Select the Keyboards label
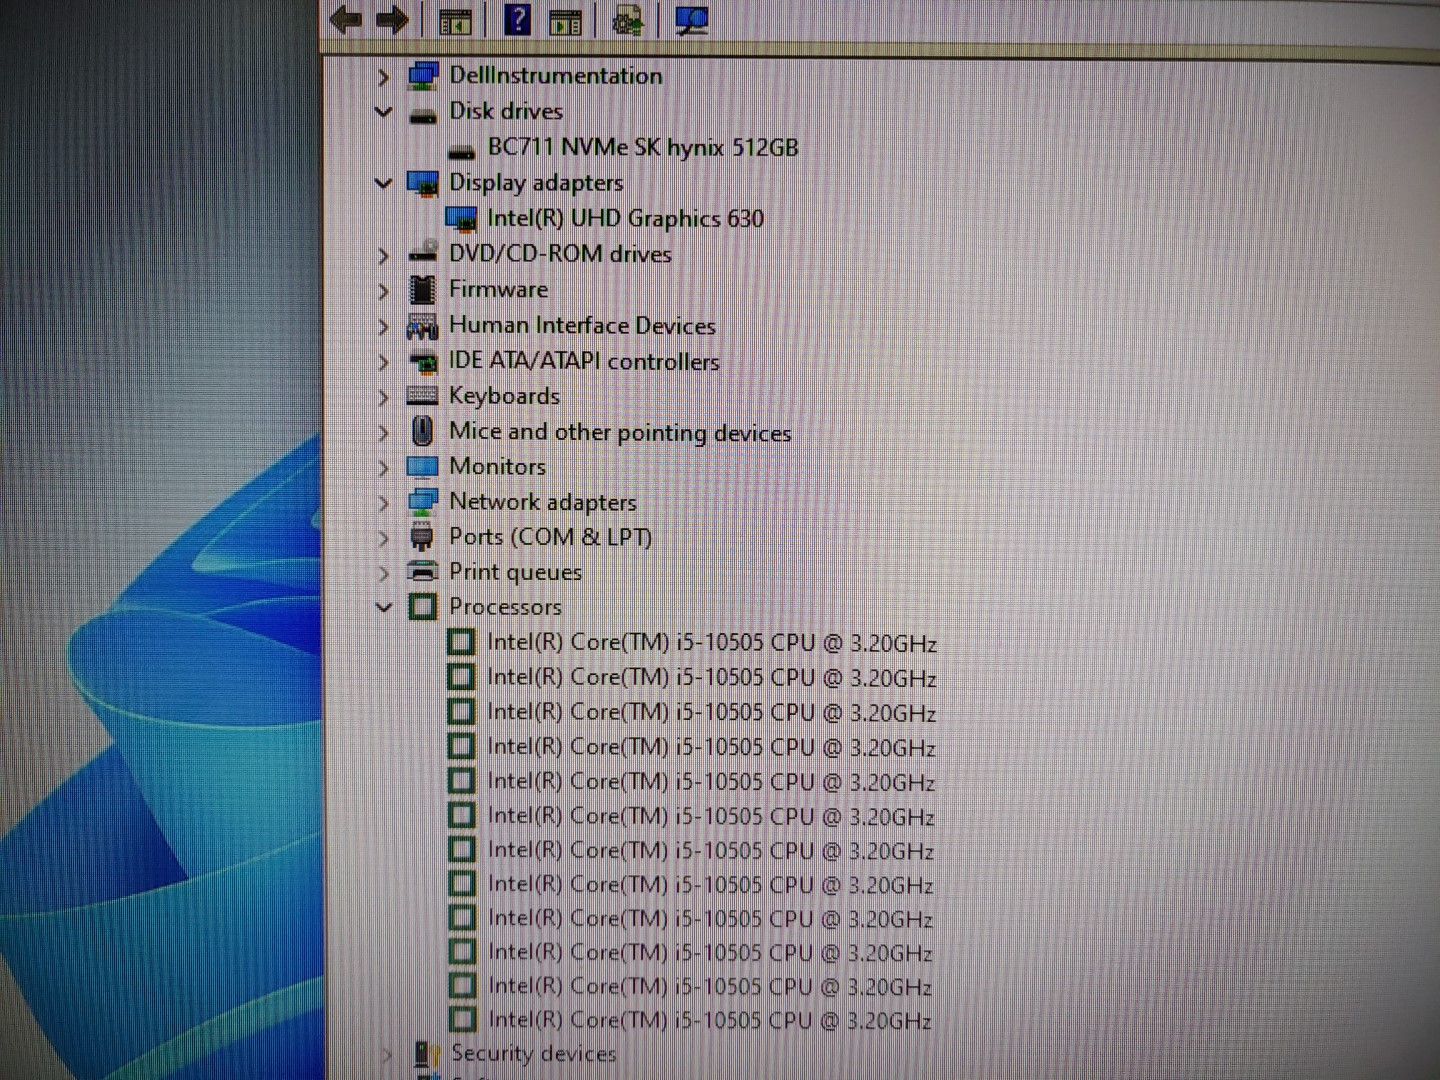Image resolution: width=1440 pixels, height=1080 pixels. (x=504, y=396)
